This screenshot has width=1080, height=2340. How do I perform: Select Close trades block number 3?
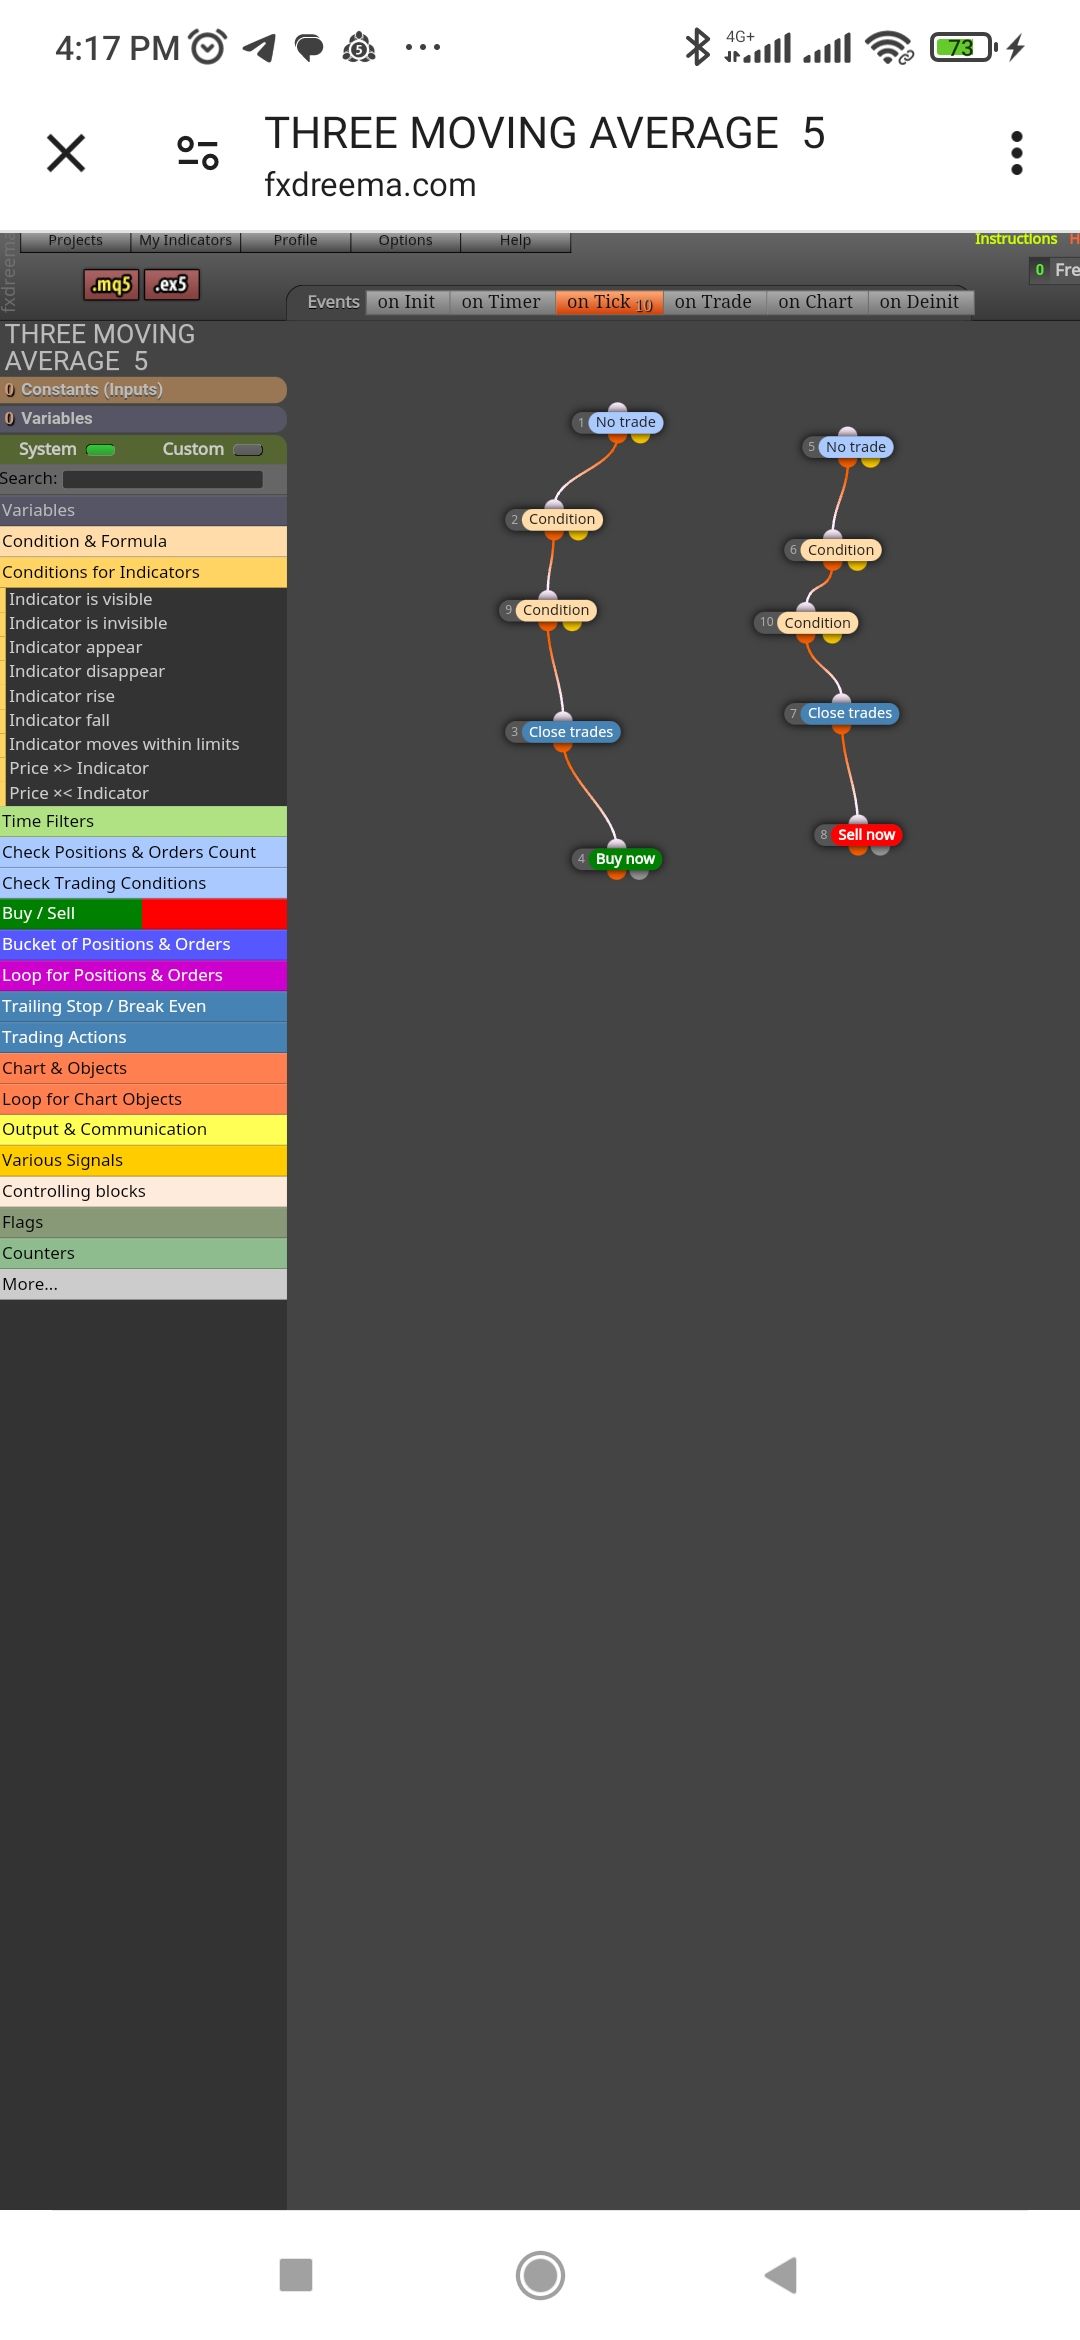[570, 732]
